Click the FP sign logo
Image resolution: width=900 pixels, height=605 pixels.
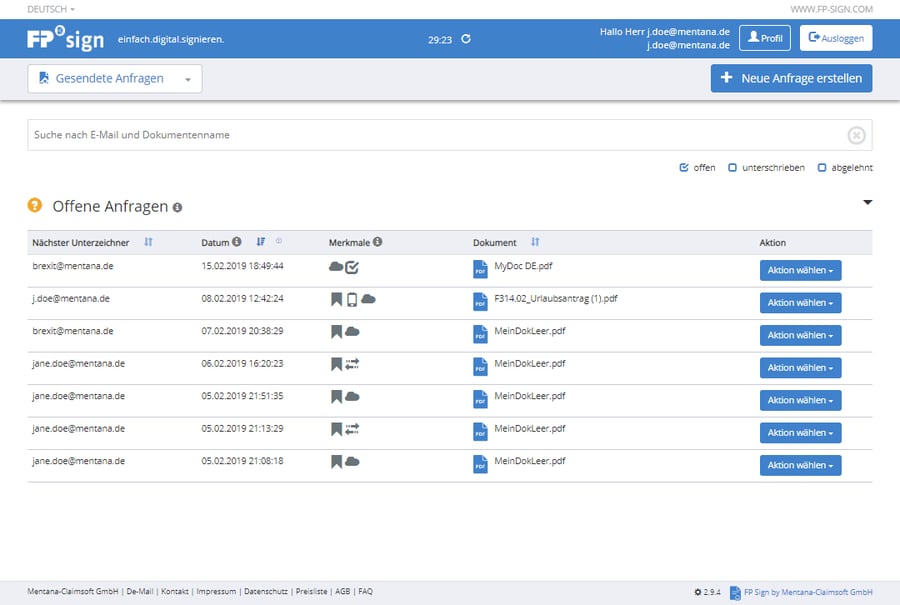[x=65, y=38]
